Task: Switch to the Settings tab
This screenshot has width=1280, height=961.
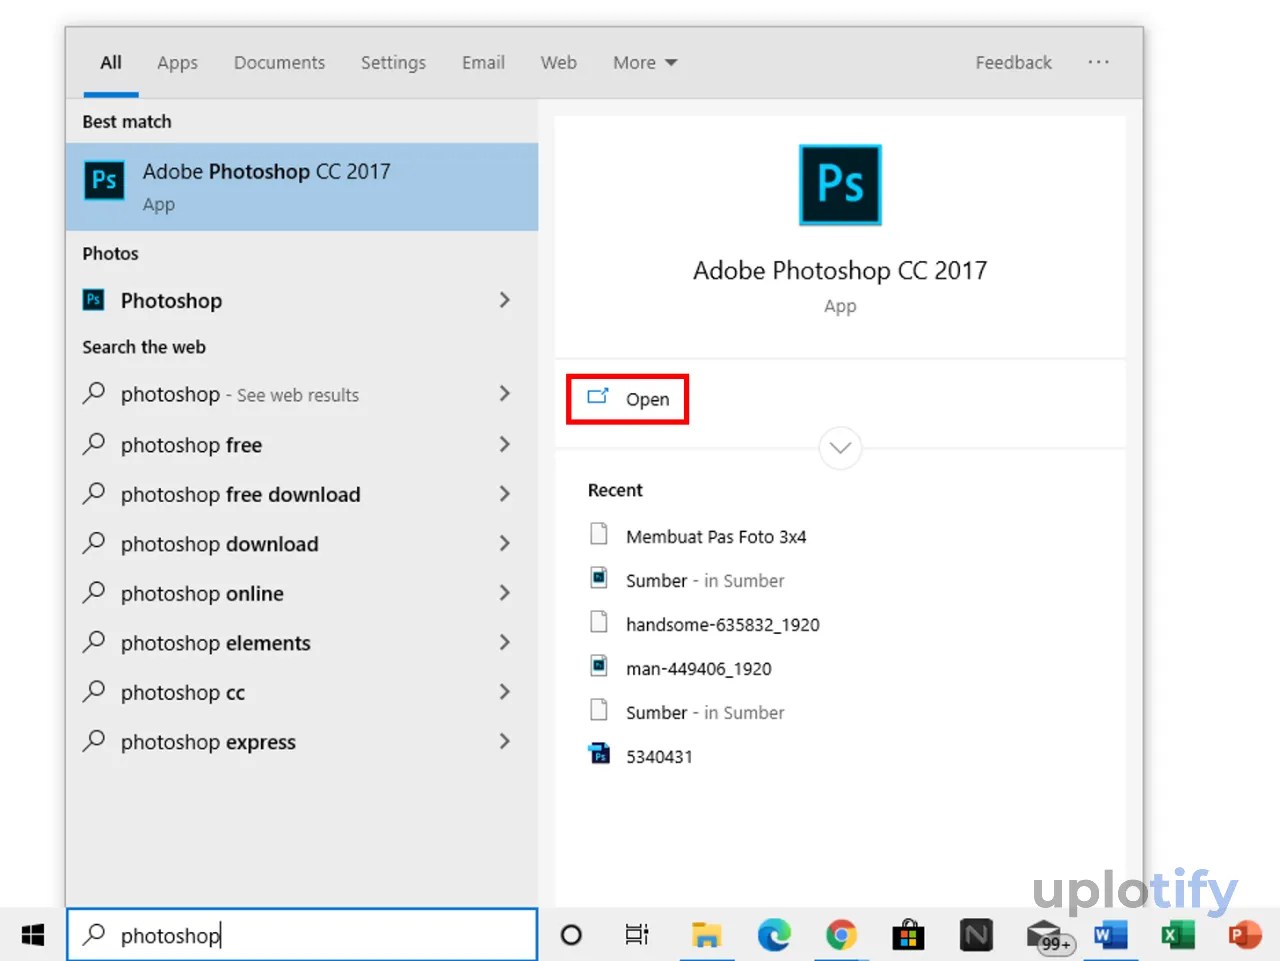Action: pos(393,62)
